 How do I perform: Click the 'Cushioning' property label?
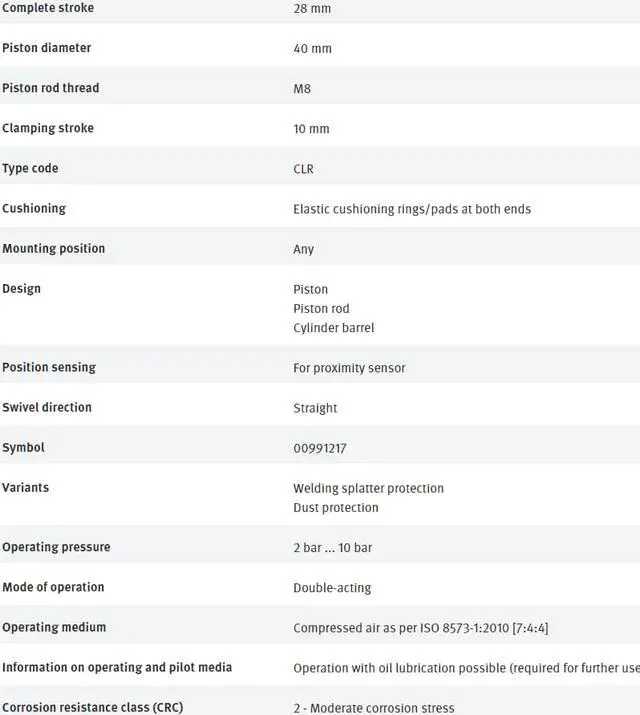[34, 208]
